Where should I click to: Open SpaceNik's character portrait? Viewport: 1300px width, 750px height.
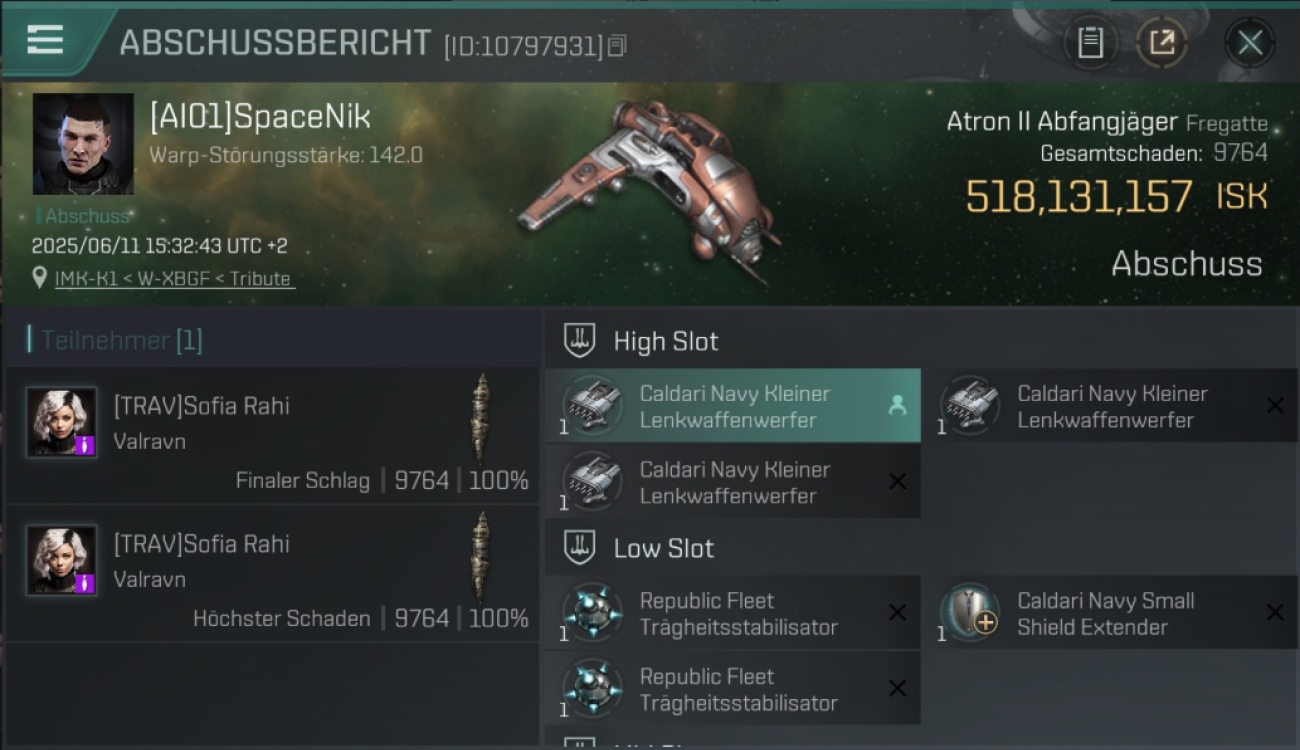83,144
